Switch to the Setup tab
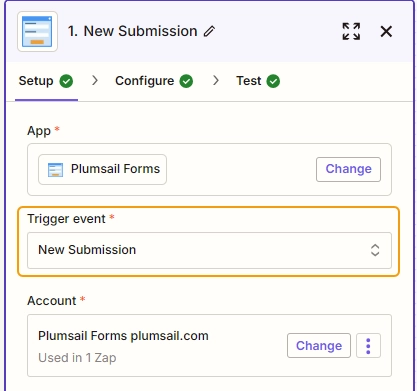The image size is (417, 391). (46, 81)
